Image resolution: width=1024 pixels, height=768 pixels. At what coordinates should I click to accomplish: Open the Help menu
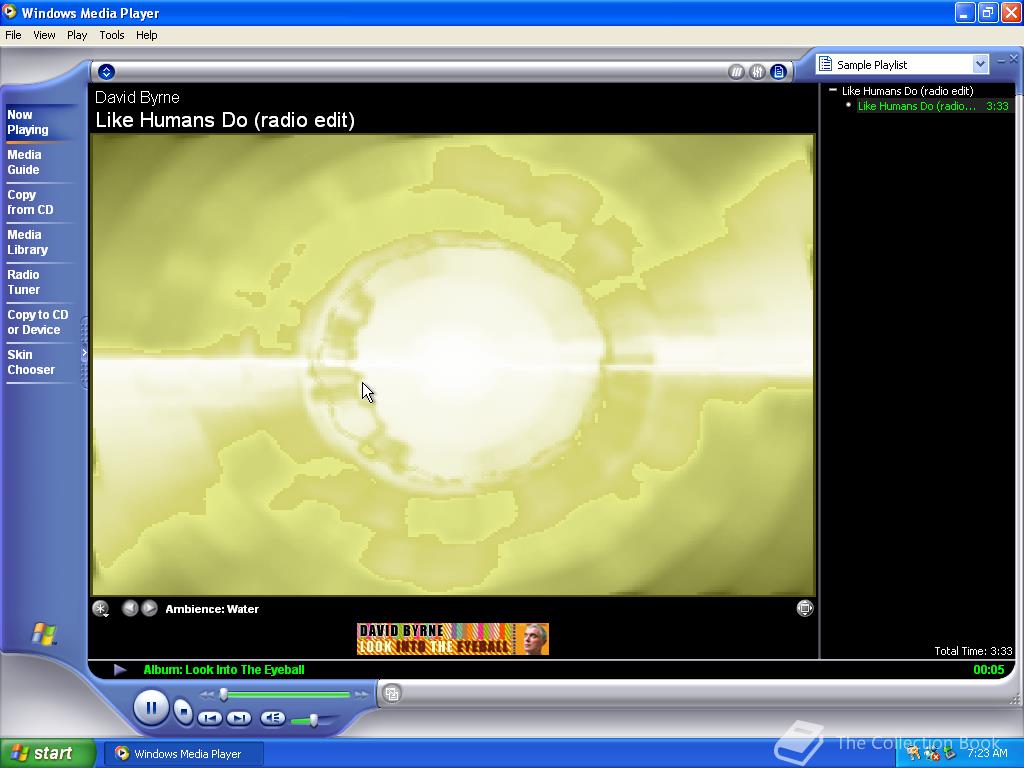pyautogui.click(x=146, y=35)
